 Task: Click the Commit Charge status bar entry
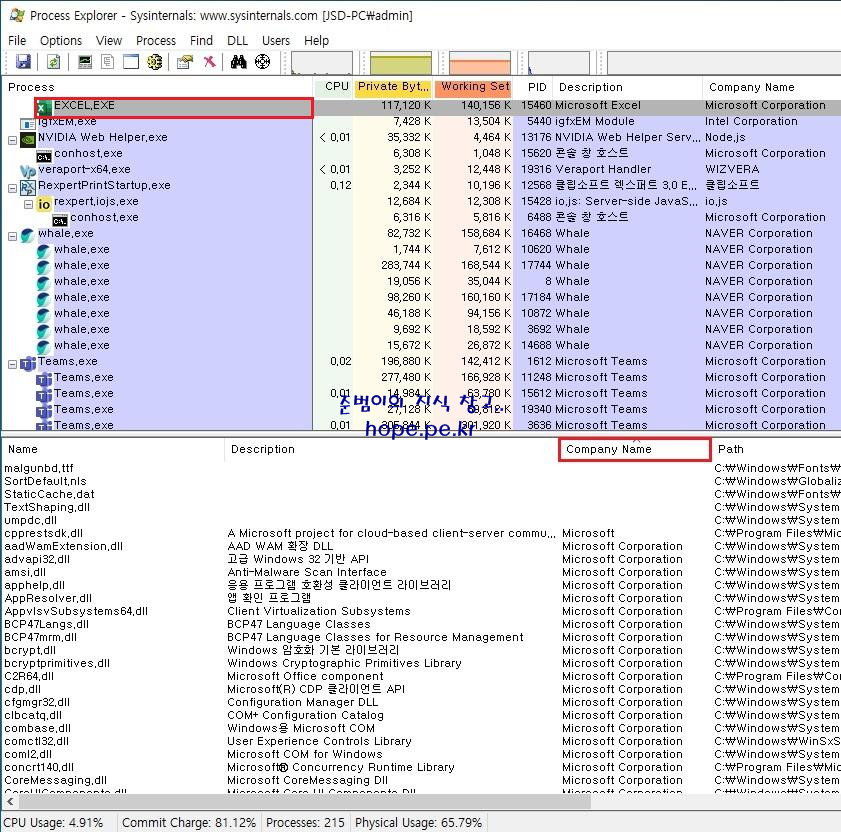(x=189, y=823)
